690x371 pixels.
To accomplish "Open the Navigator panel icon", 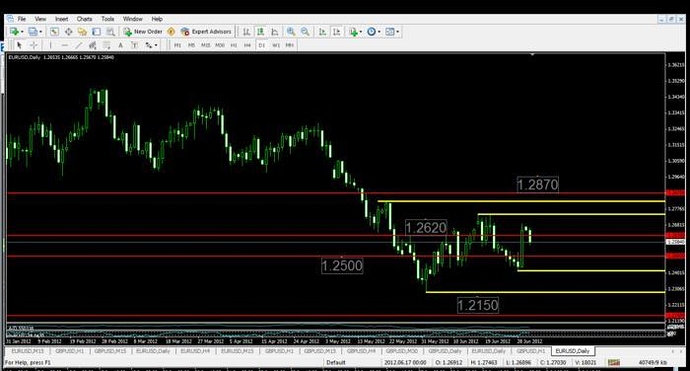I will pos(82,32).
